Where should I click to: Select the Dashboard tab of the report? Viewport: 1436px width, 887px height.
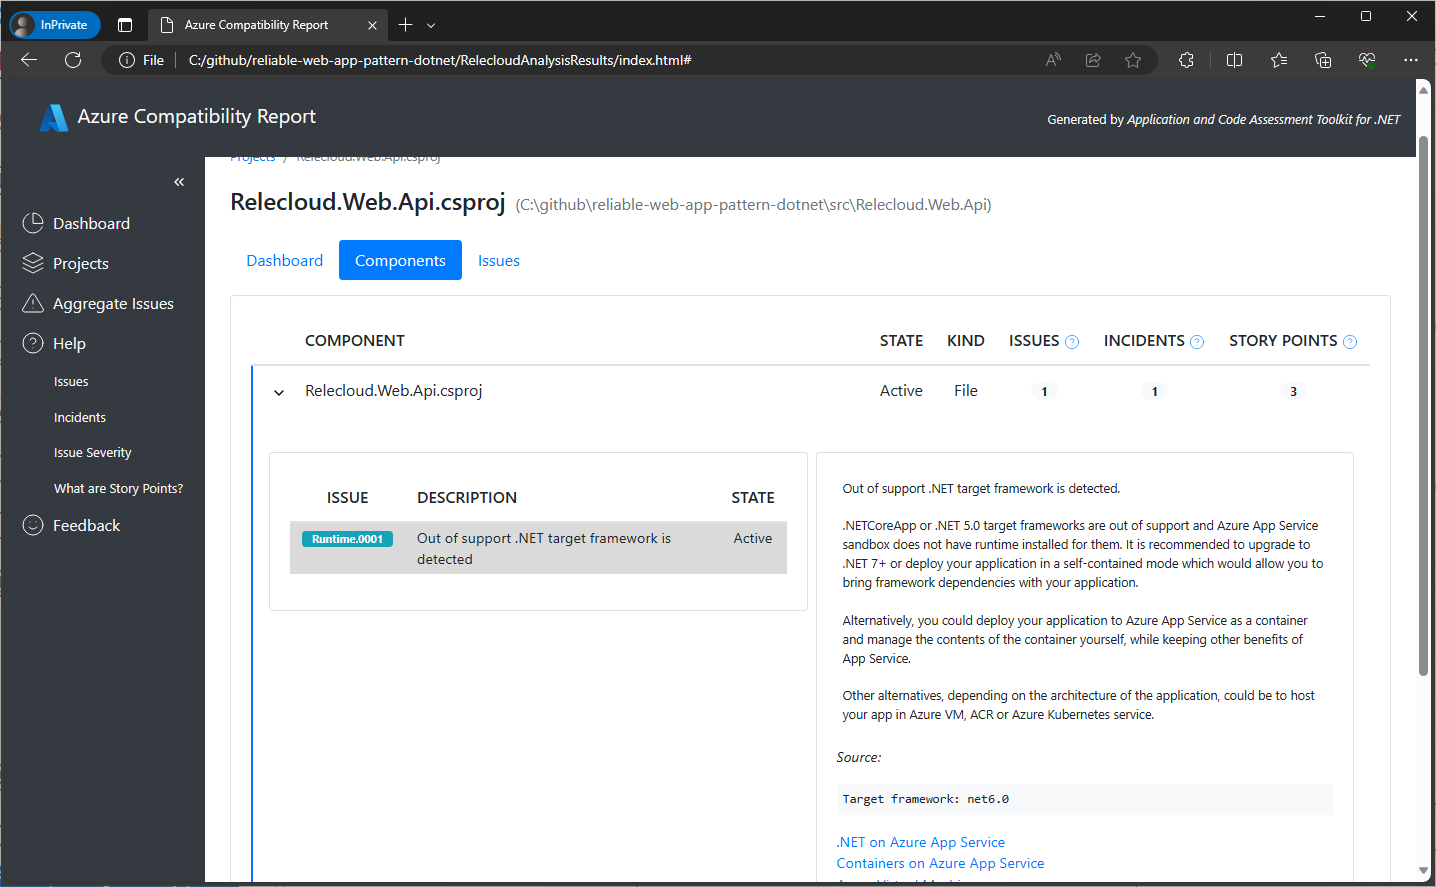(x=284, y=260)
